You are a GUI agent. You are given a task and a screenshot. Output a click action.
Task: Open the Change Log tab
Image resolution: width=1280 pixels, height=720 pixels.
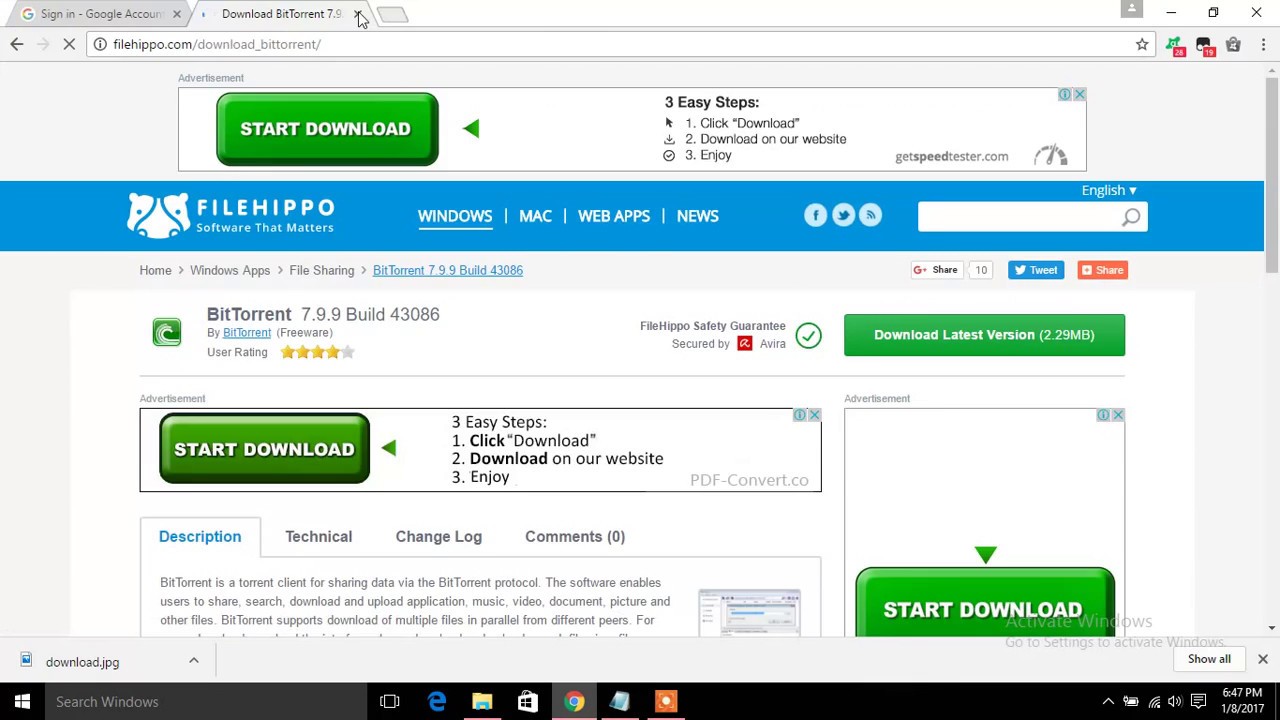pos(438,537)
